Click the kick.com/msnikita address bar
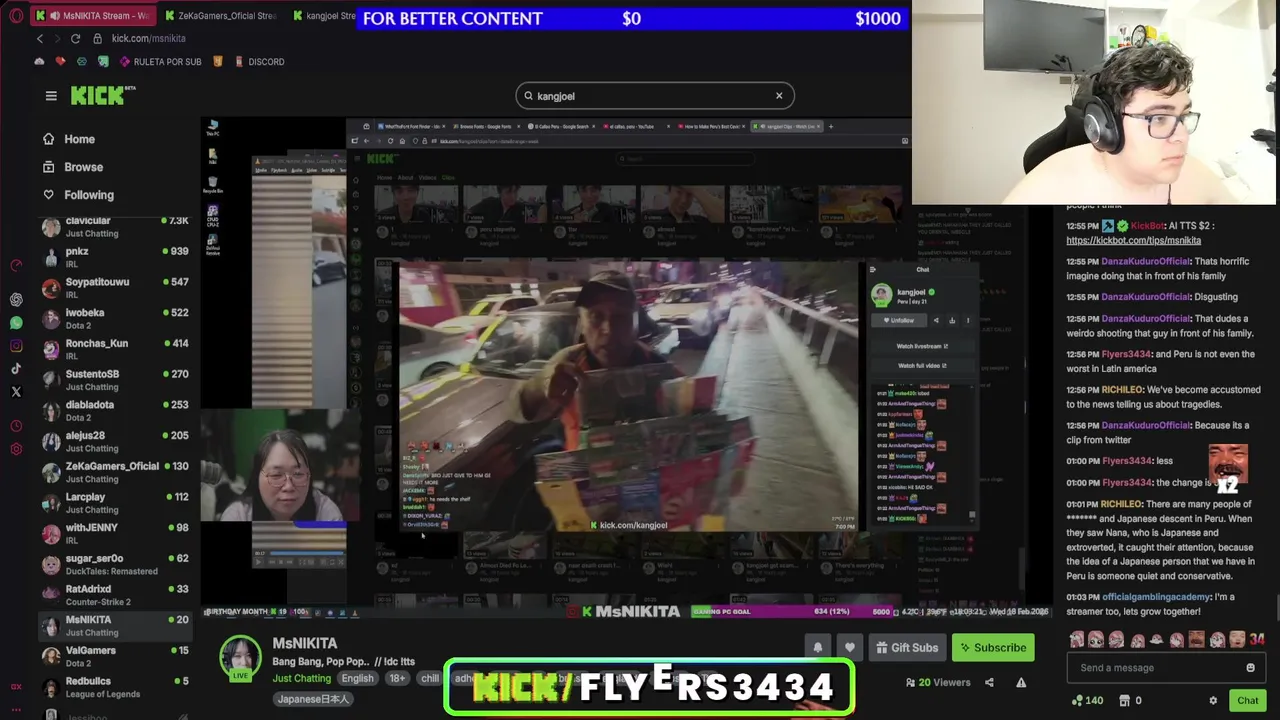The width and height of the screenshot is (1280, 720). click(x=148, y=38)
